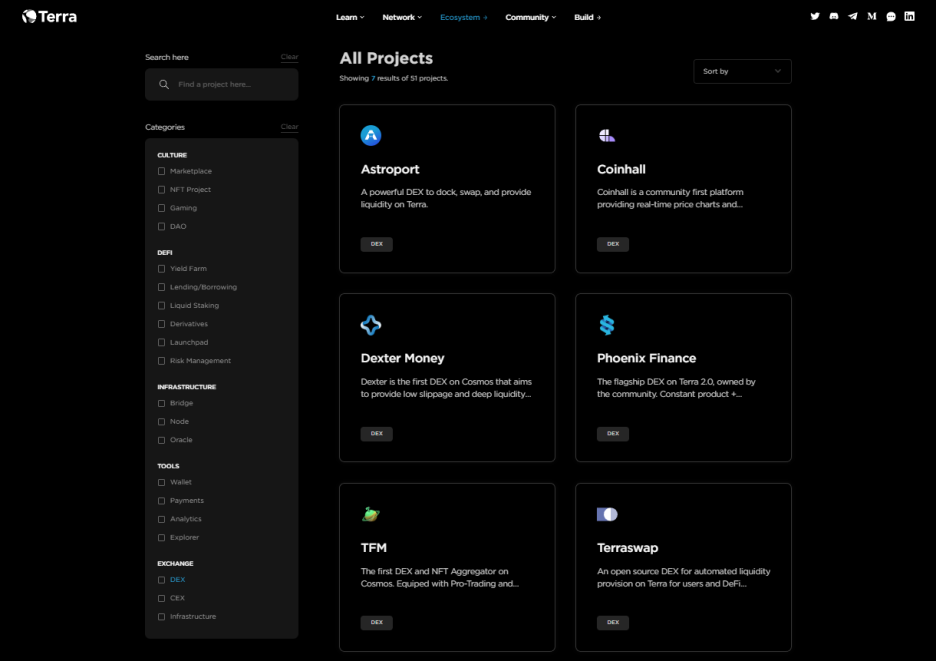Check the Wallet tools filter
The image size is (936, 661).
161,482
